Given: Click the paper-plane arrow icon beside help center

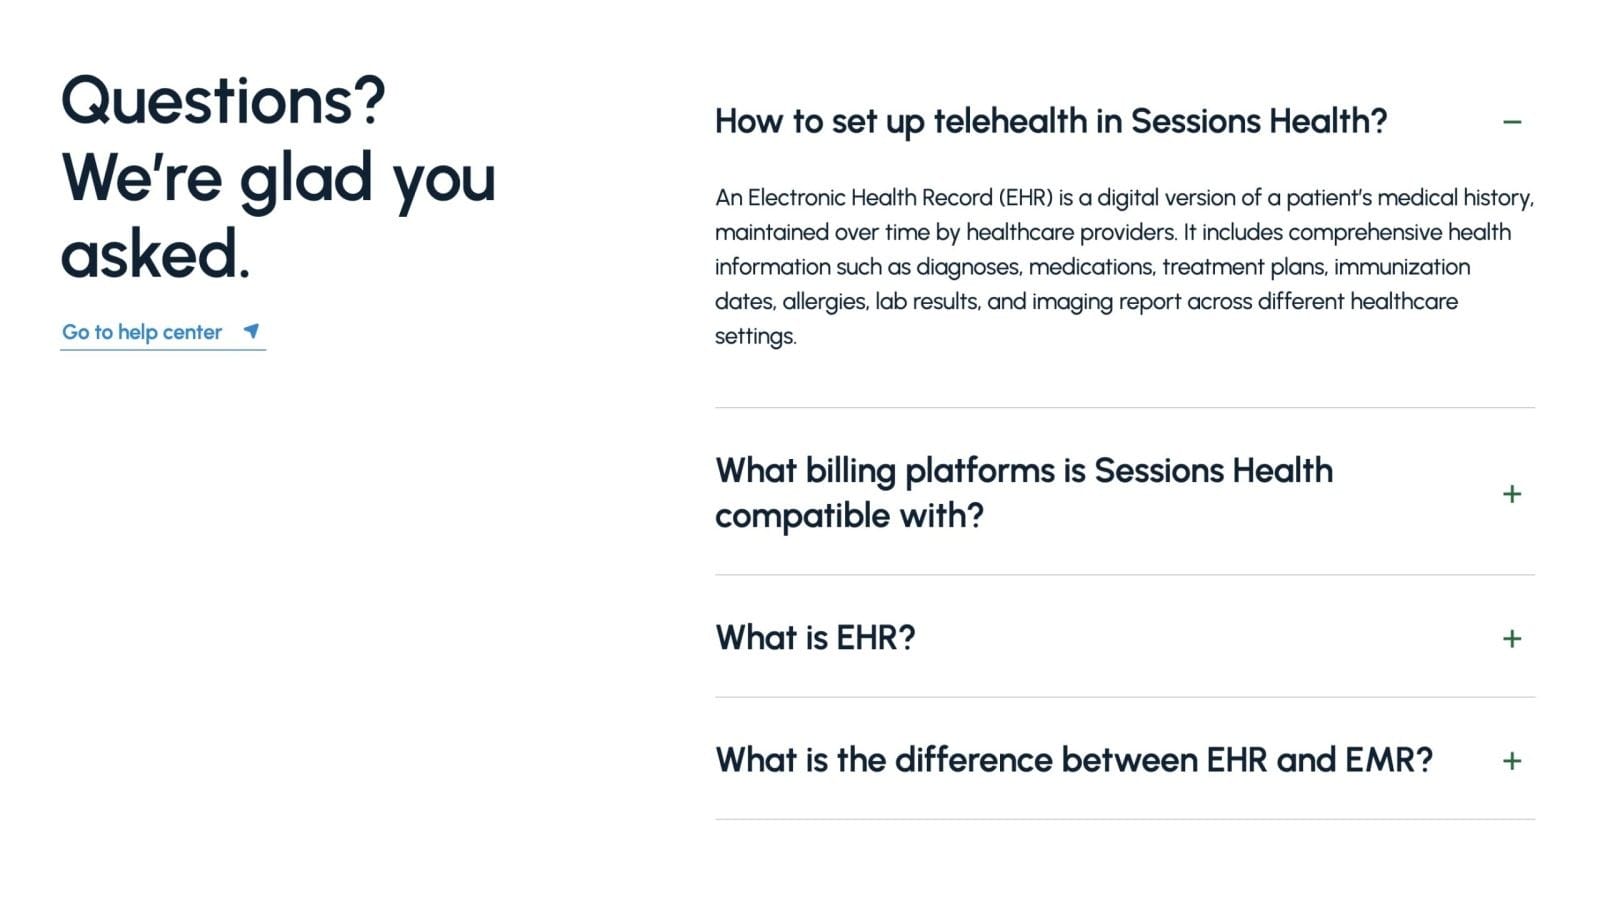Looking at the screenshot, I should click(x=251, y=331).
